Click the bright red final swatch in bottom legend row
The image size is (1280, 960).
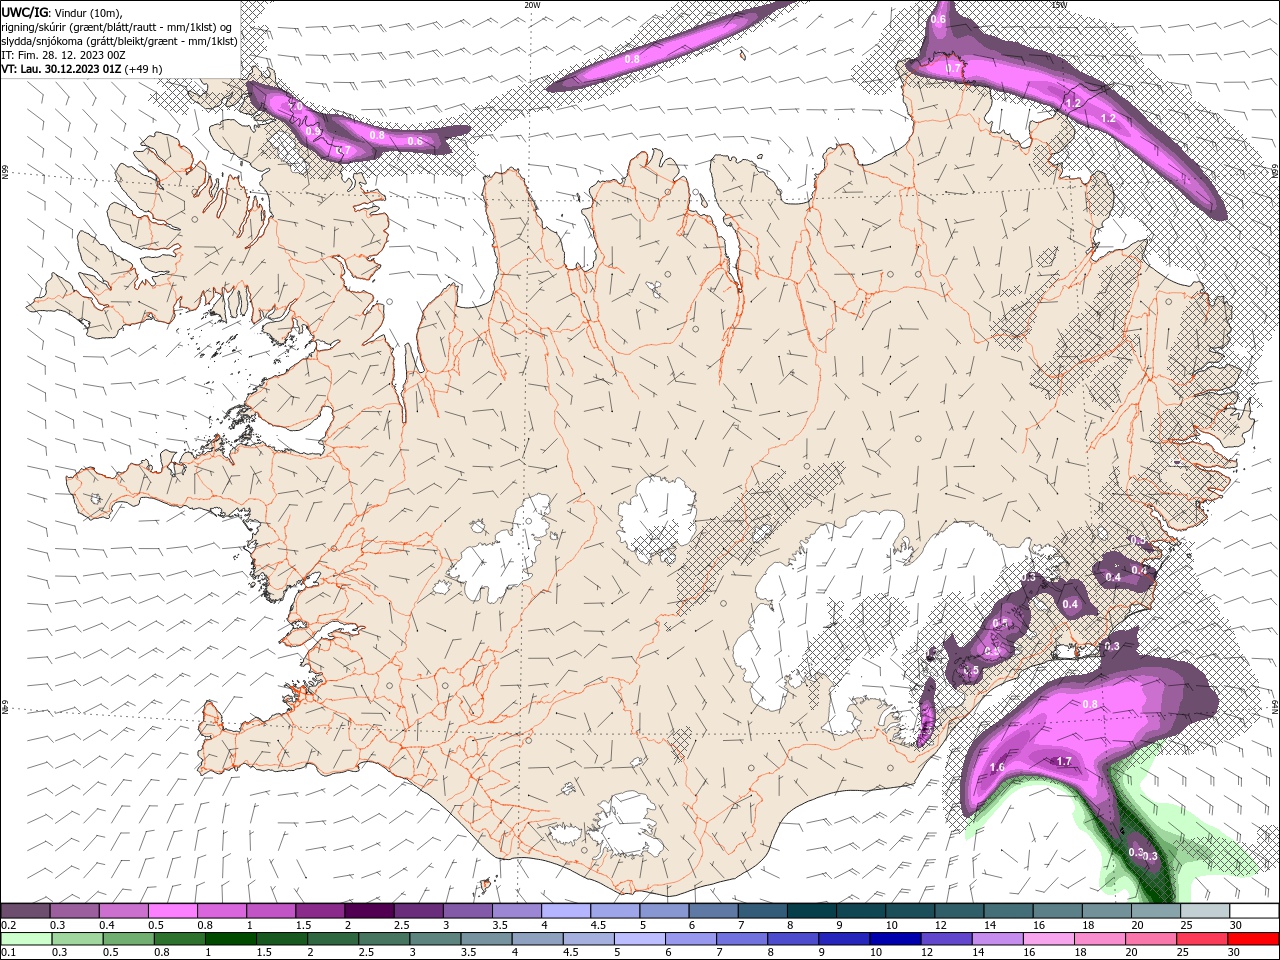(1252, 939)
